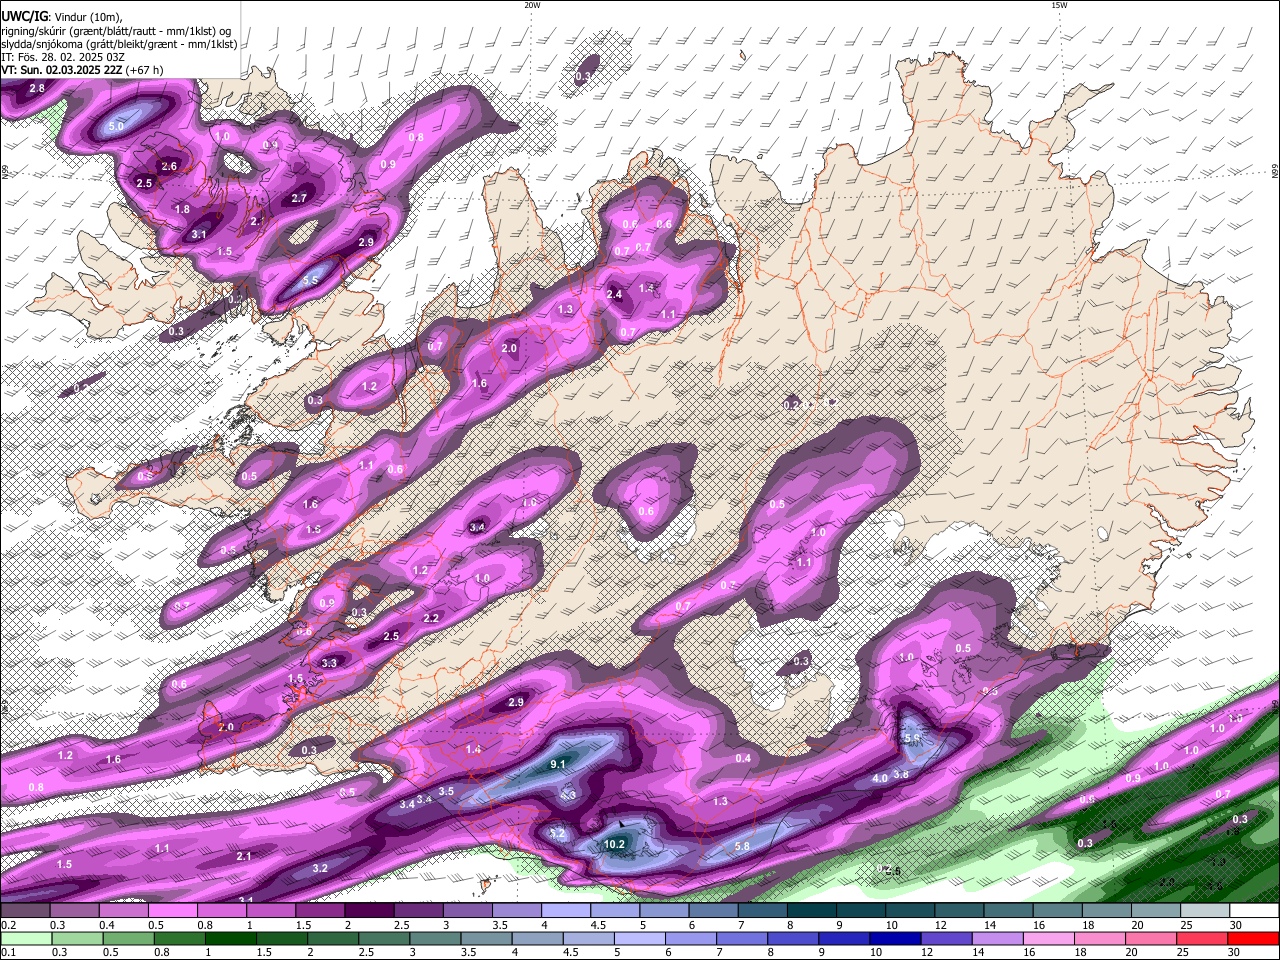The width and height of the screenshot is (1280, 960).
Task: Select the 'VT: Sun. 02.03.2025 22Z (+67 h)' line
Action: (82, 70)
